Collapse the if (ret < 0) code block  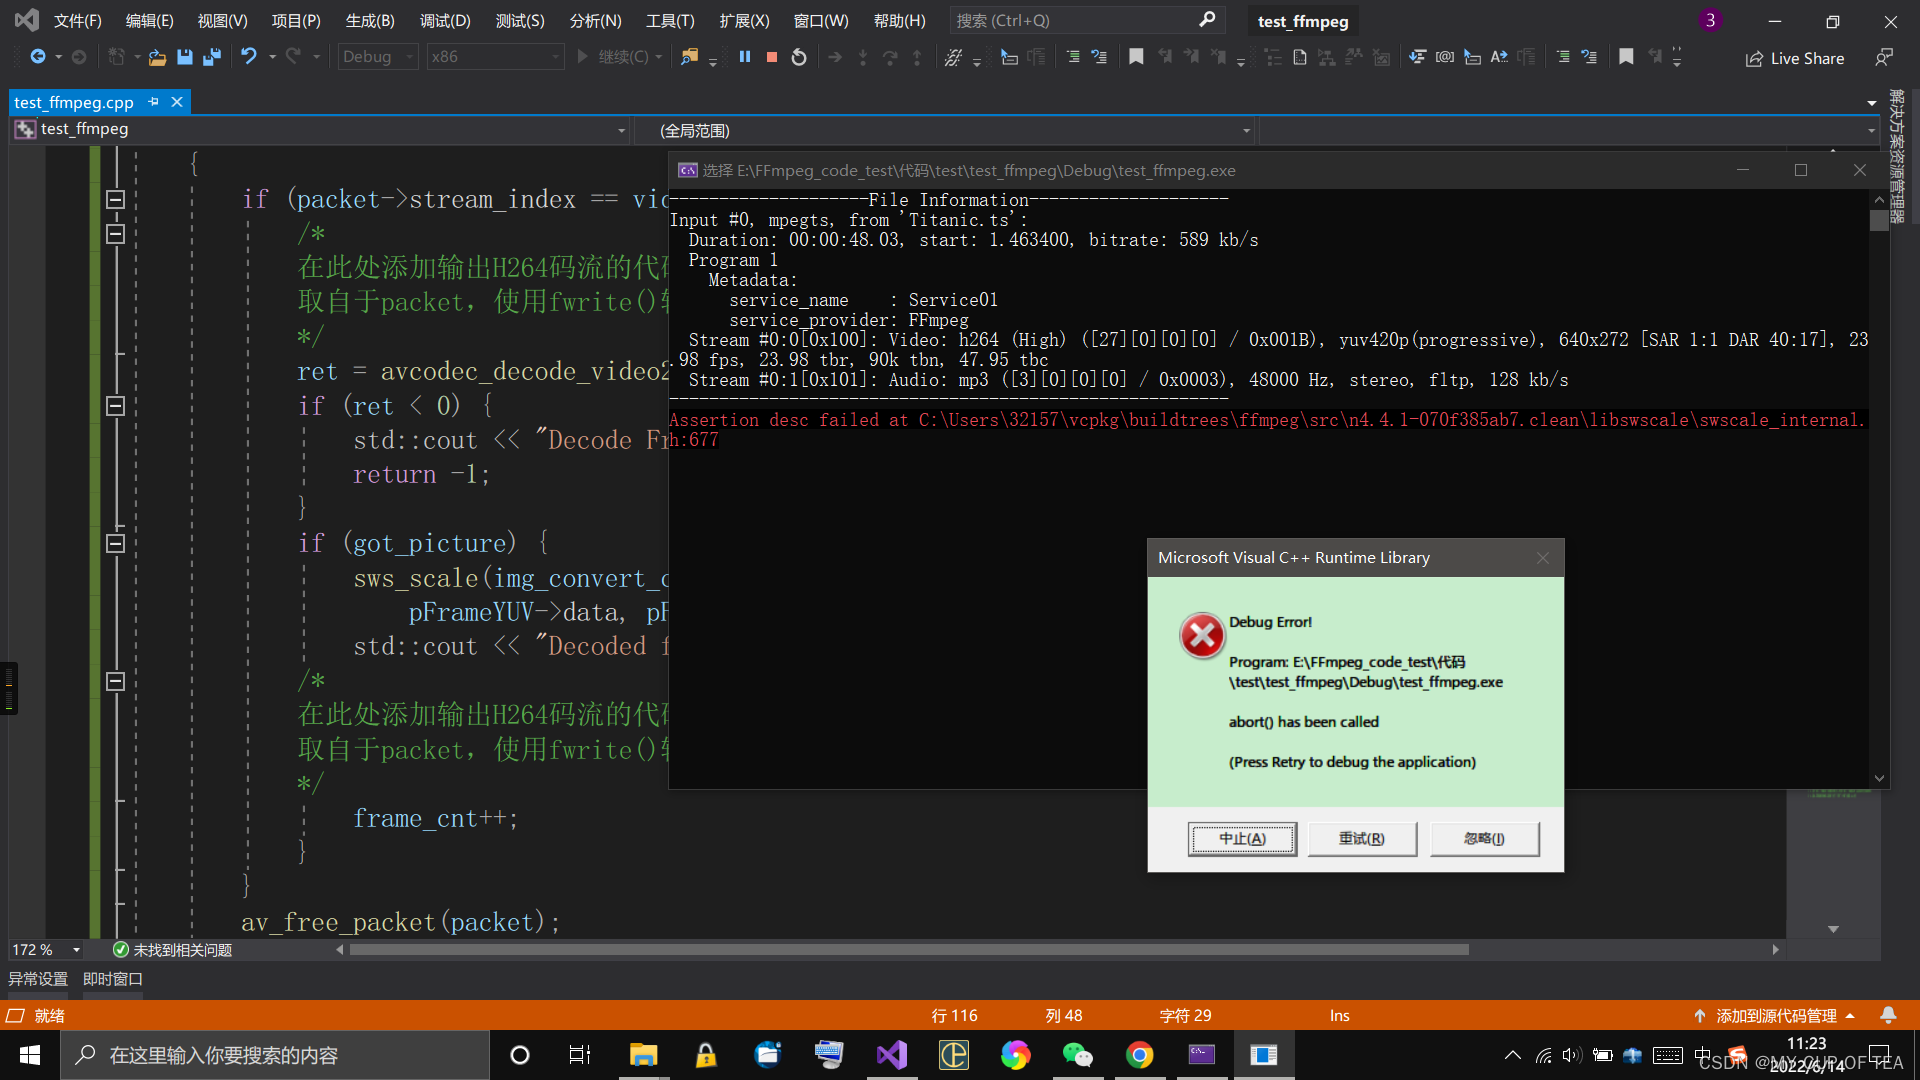click(116, 406)
